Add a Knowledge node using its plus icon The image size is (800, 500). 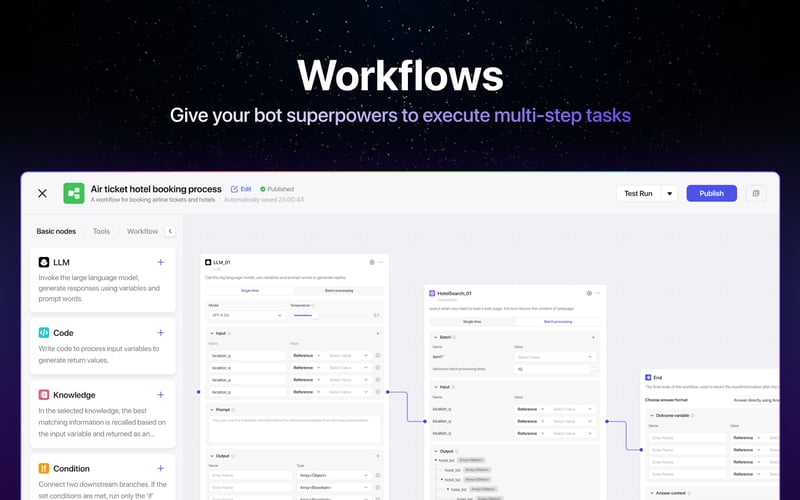pyautogui.click(x=161, y=395)
